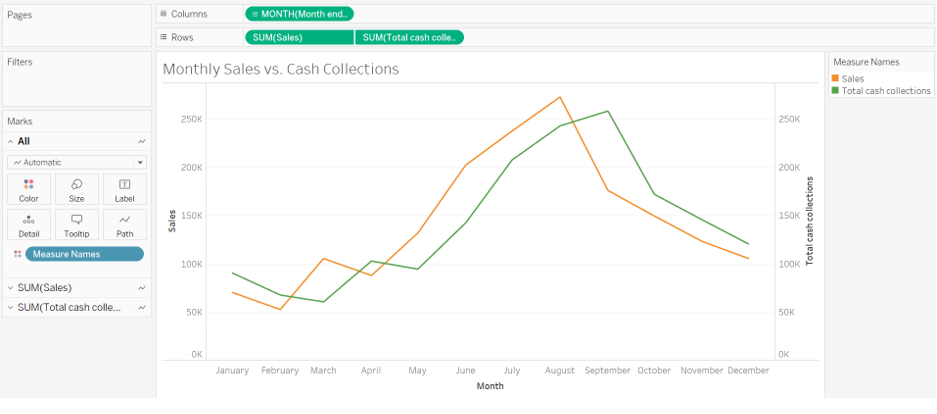Open the Label marks card
Image resolution: width=937 pixels, height=414 pixels.
[124, 189]
